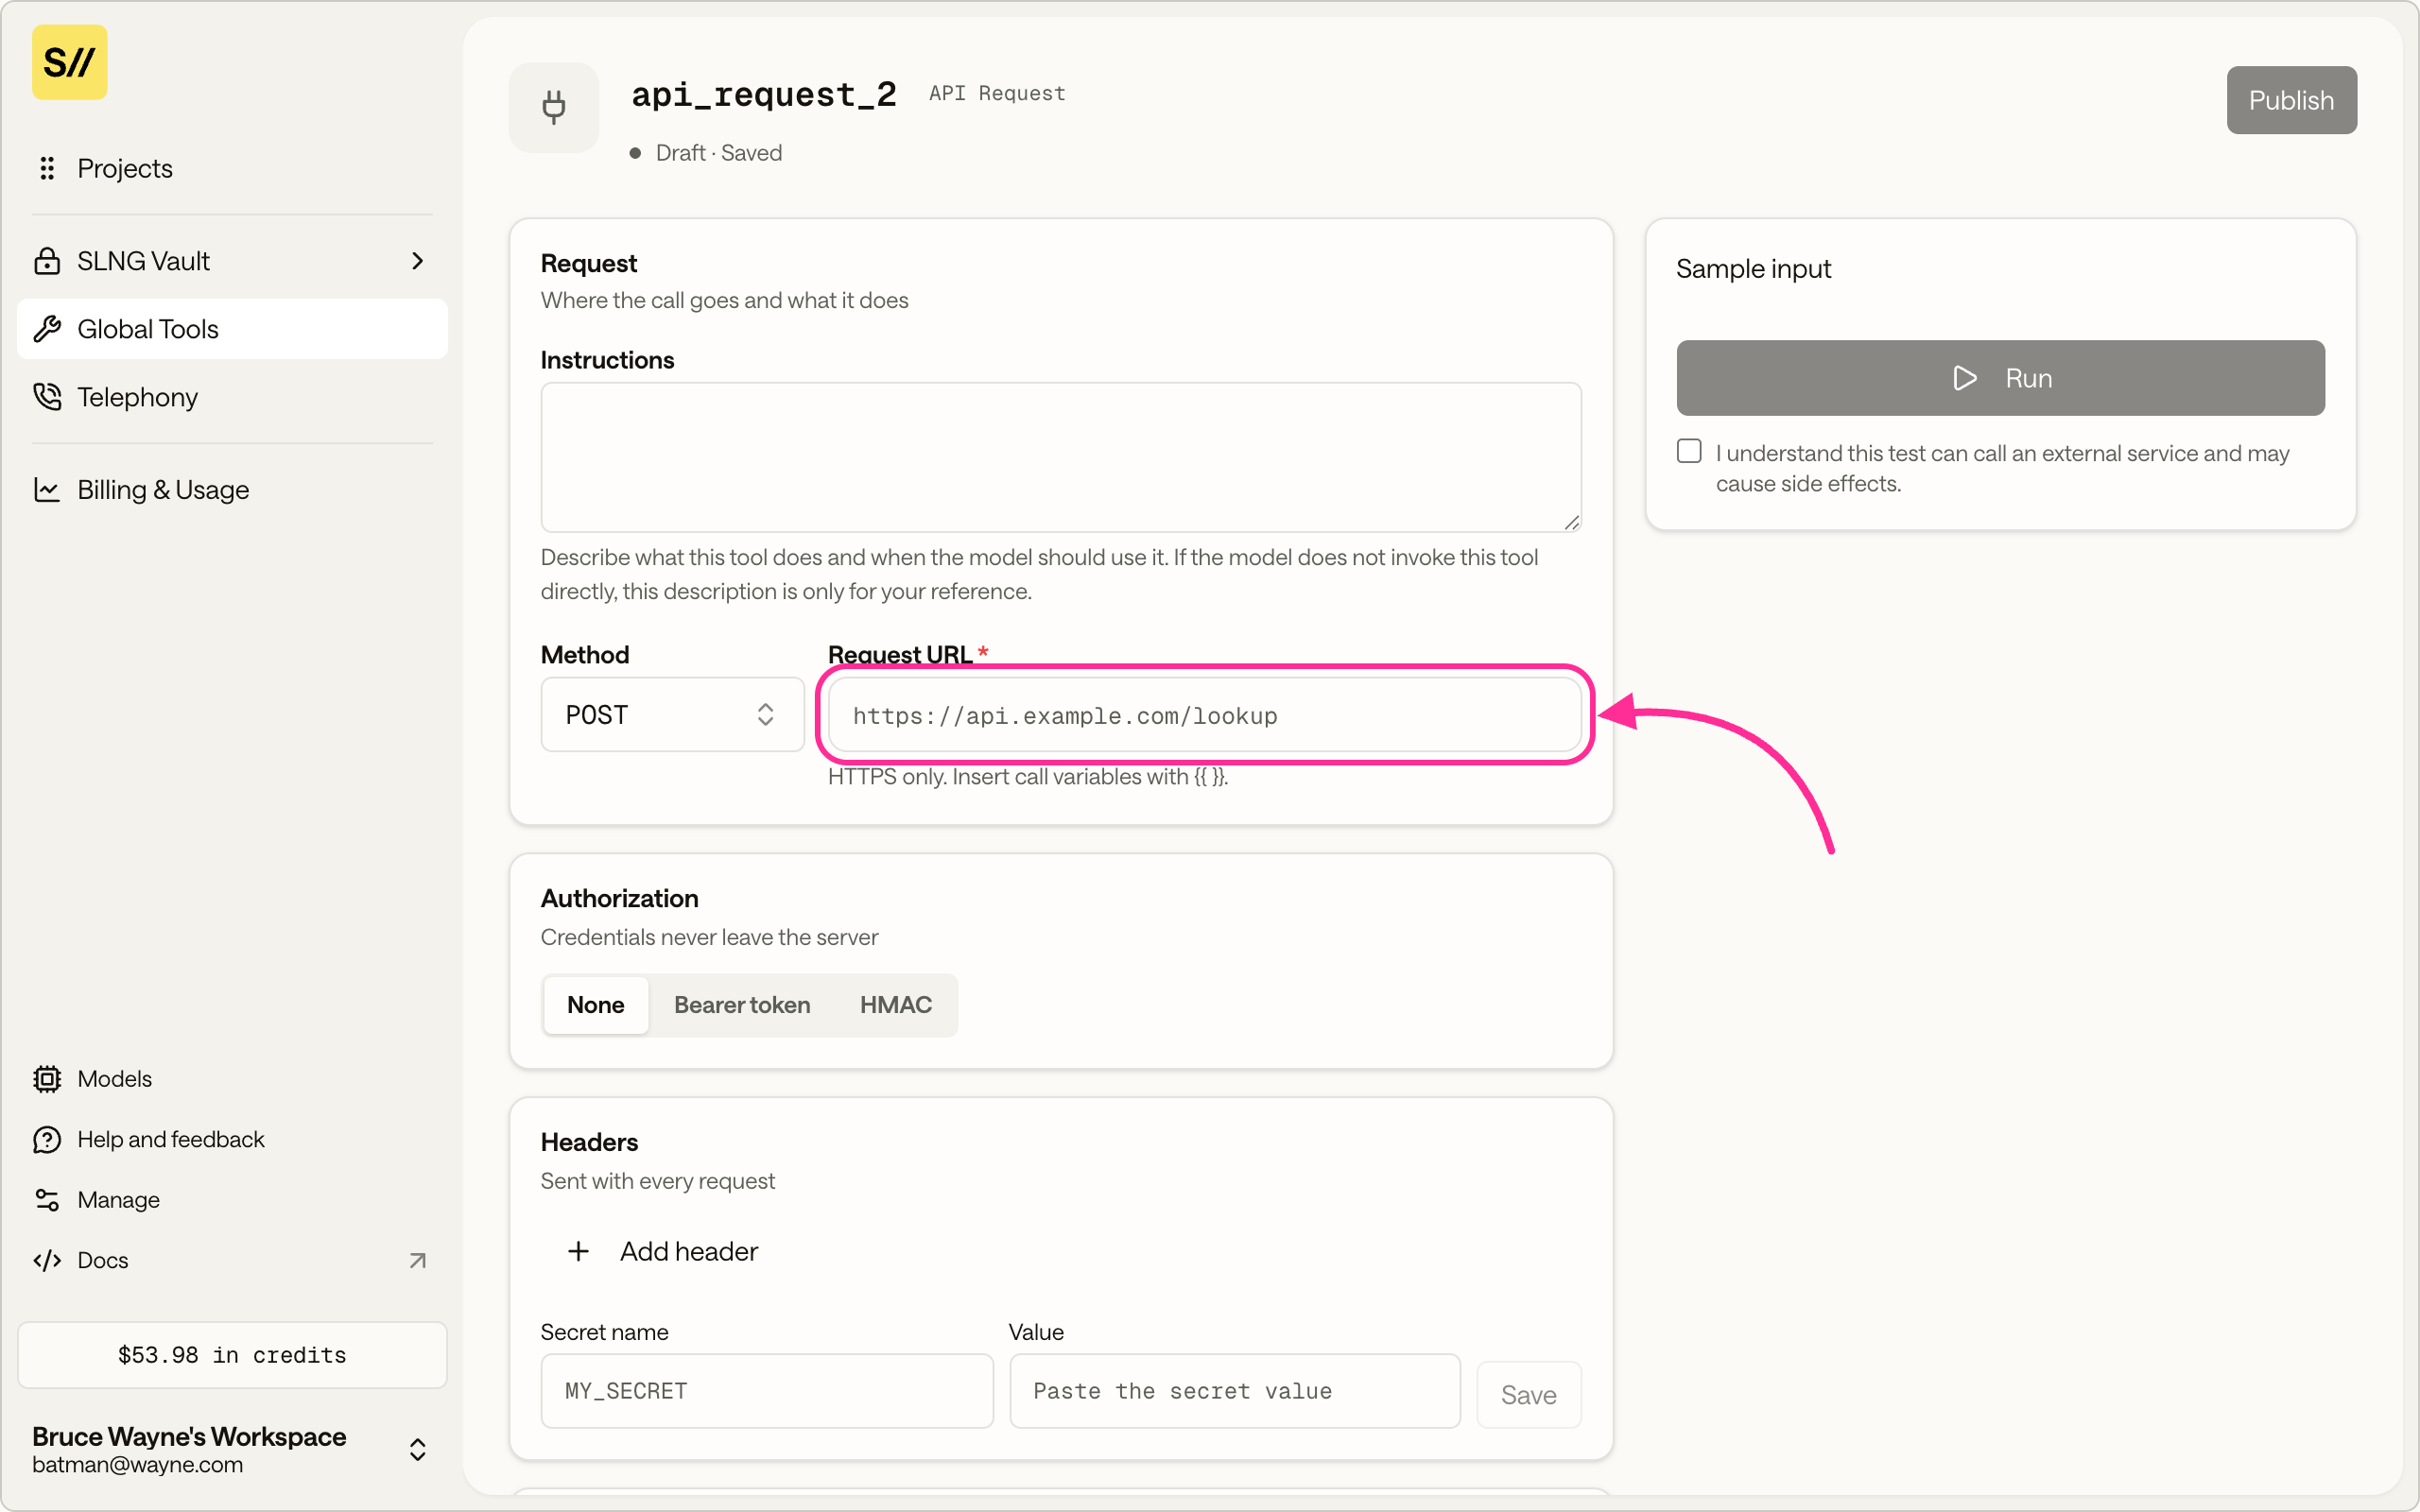Select the Bearer token authorization tab
Viewport: 2420px width, 1512px height.
[742, 1005]
